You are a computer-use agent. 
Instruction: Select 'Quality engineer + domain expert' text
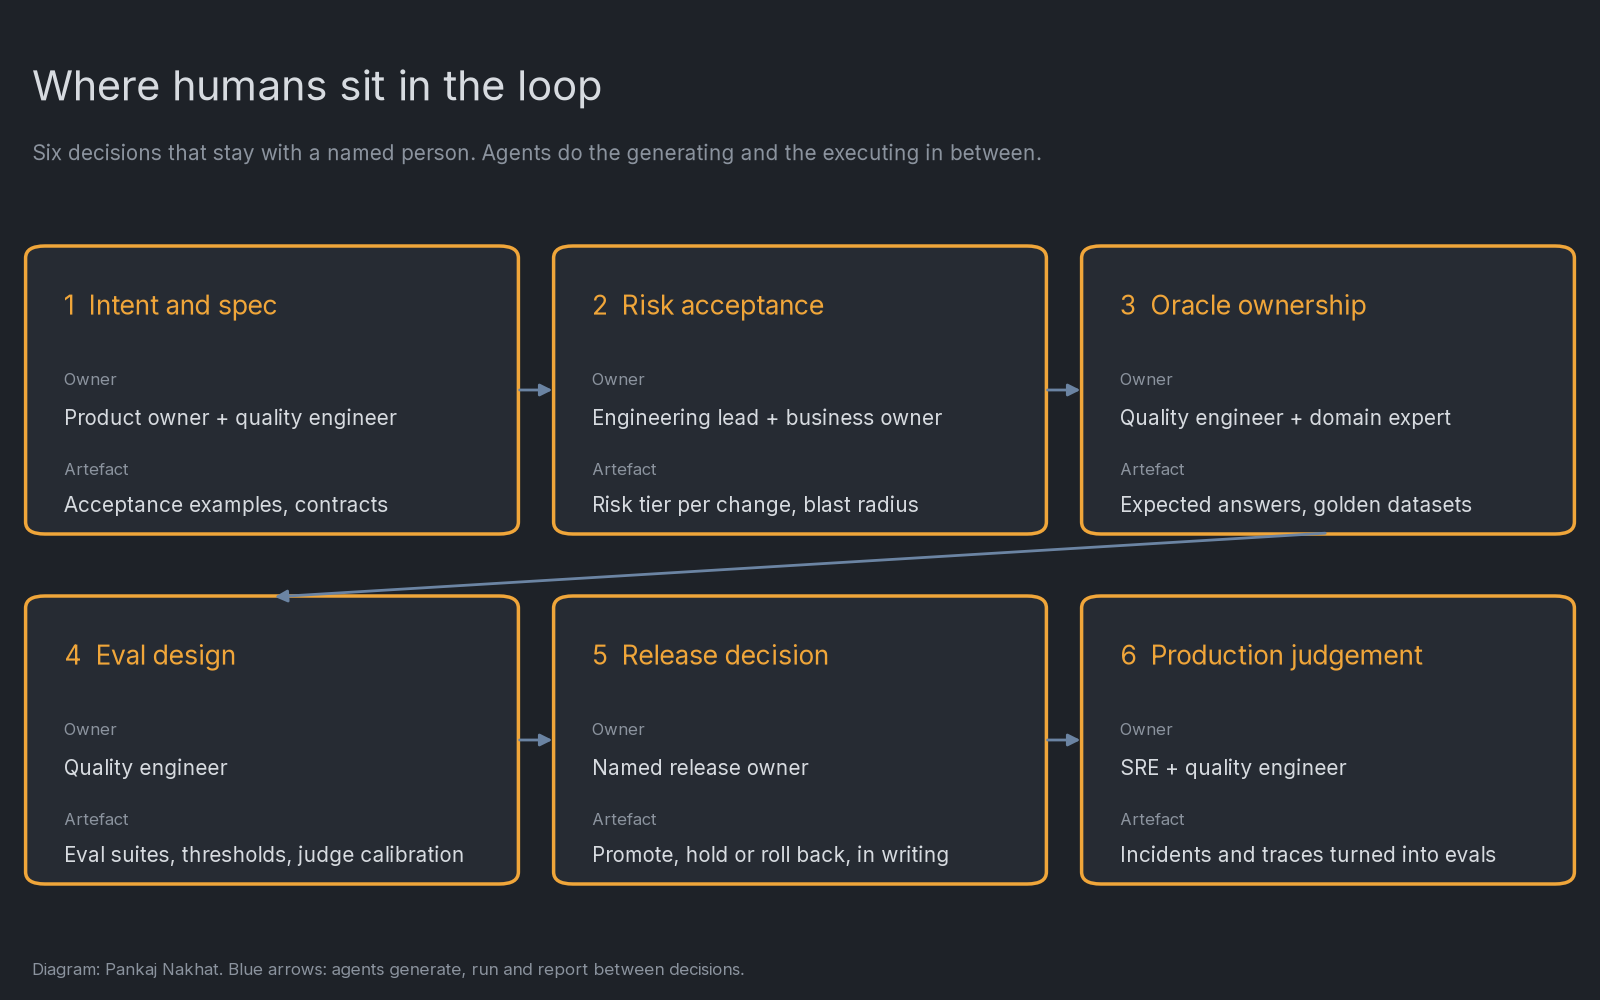[x=1285, y=418]
